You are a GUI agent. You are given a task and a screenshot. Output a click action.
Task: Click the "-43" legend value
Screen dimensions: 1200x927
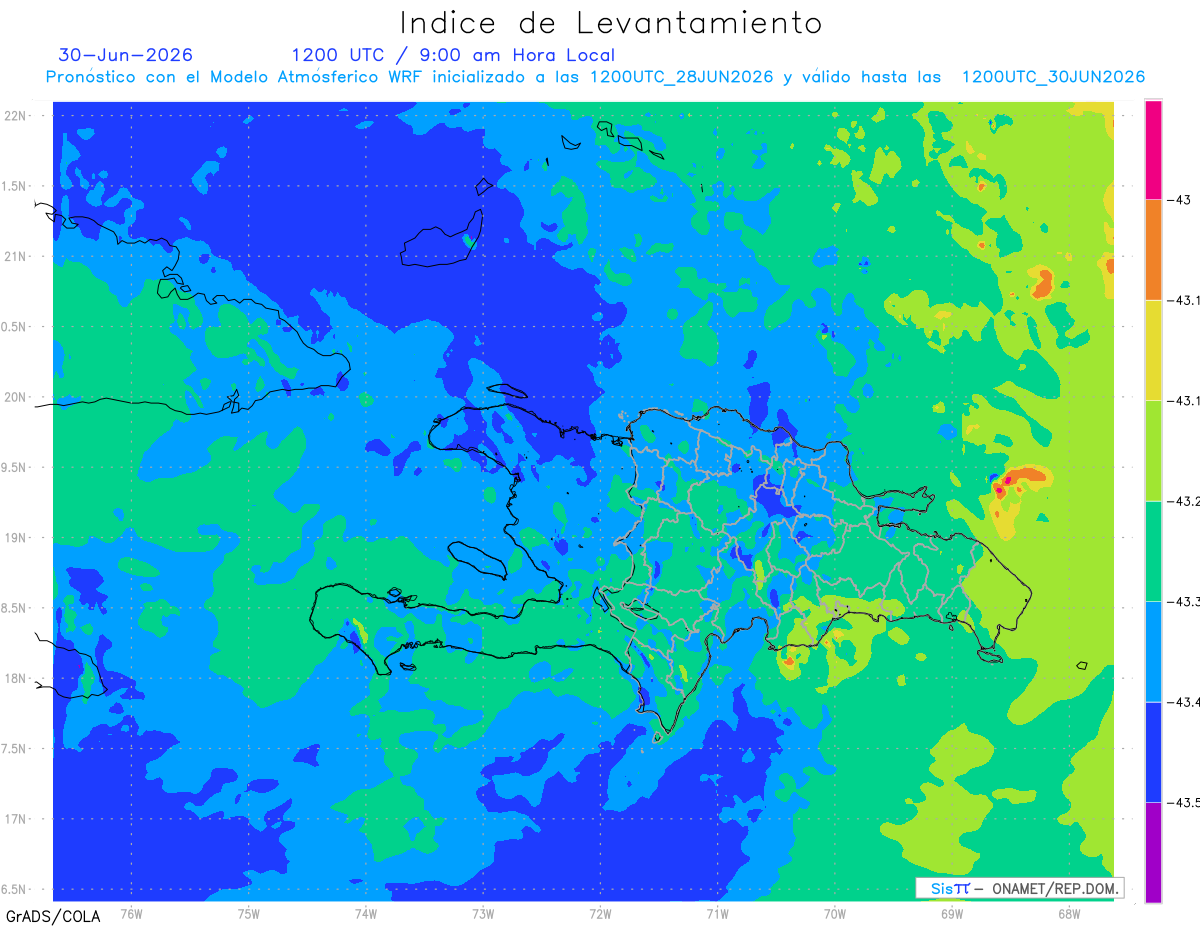(x=1181, y=200)
